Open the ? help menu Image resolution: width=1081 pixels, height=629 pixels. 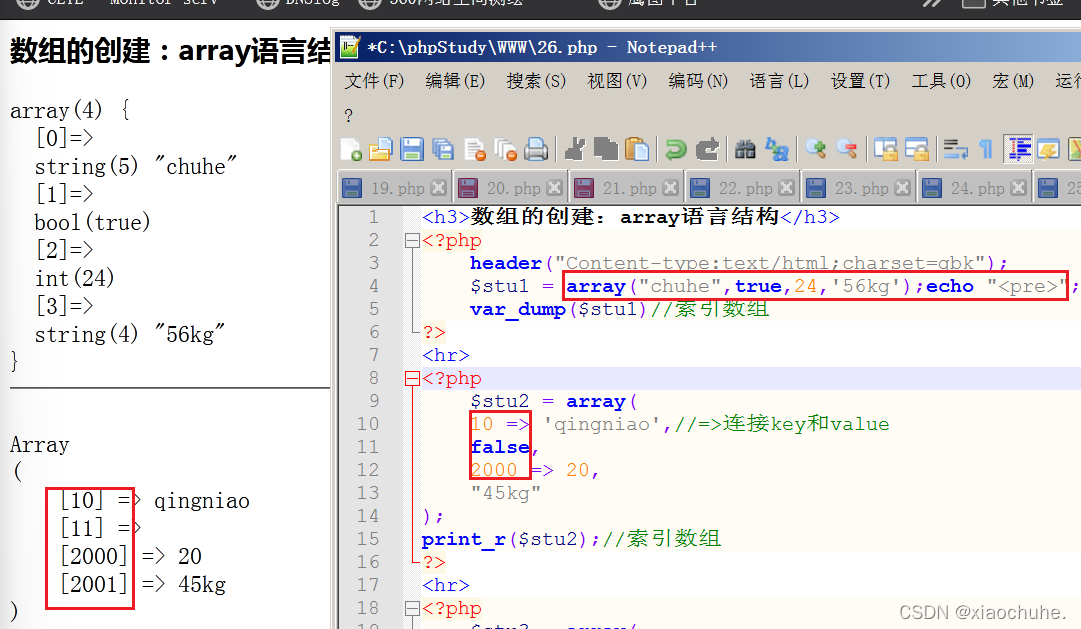(x=349, y=115)
